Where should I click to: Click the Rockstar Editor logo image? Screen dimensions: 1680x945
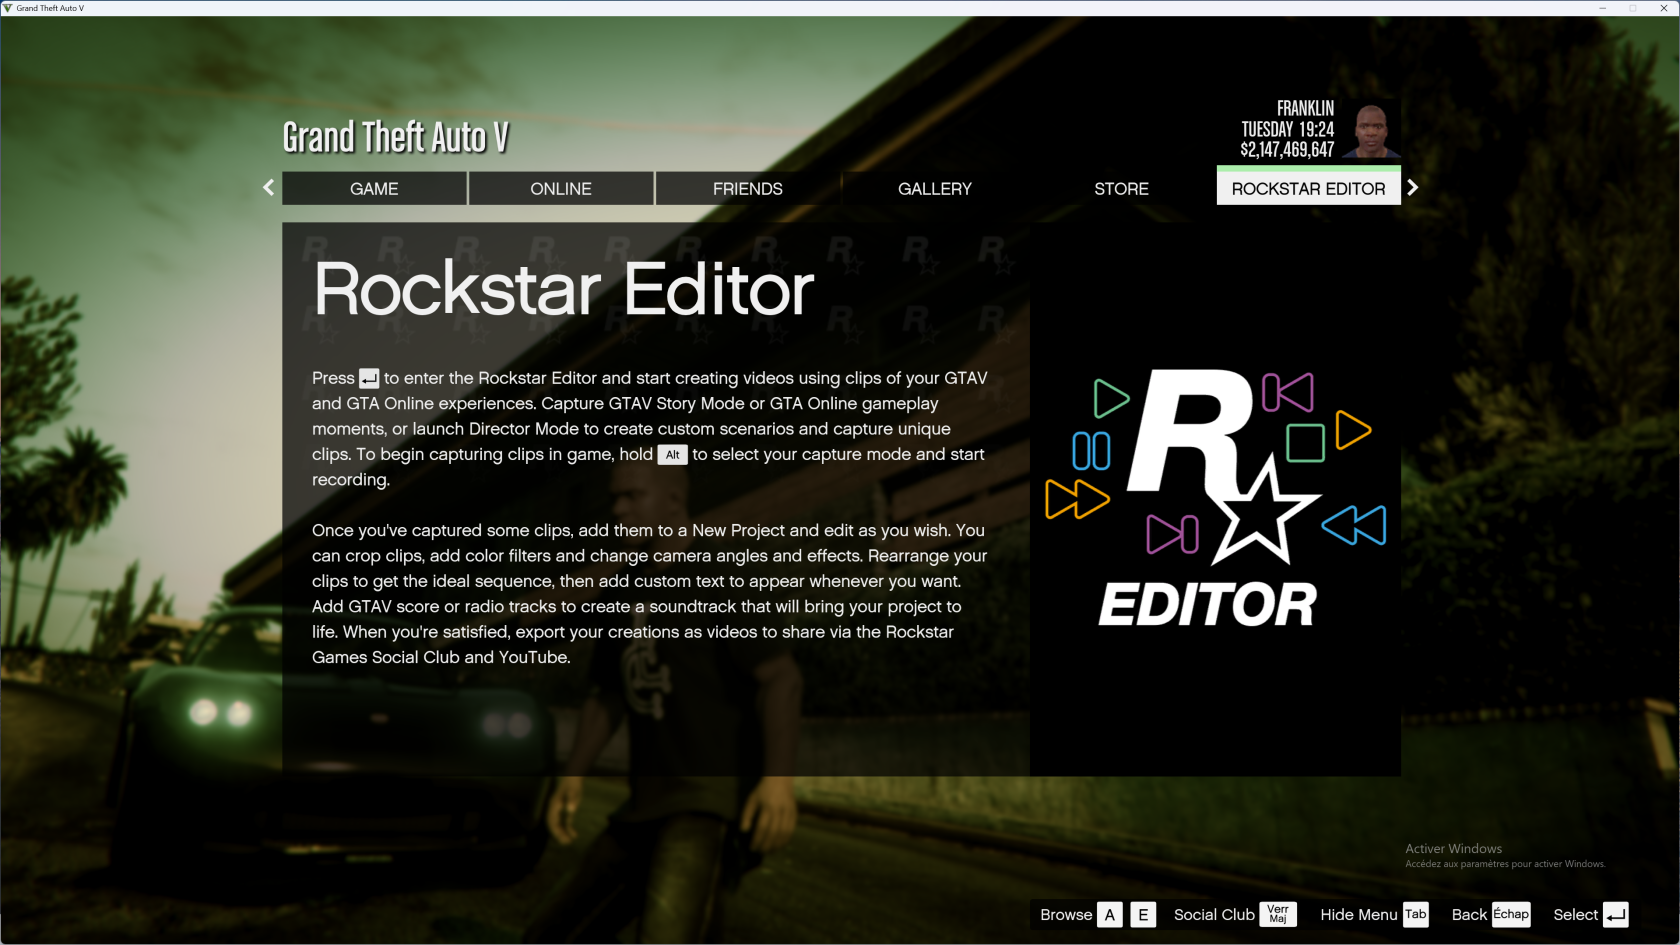tap(1215, 499)
